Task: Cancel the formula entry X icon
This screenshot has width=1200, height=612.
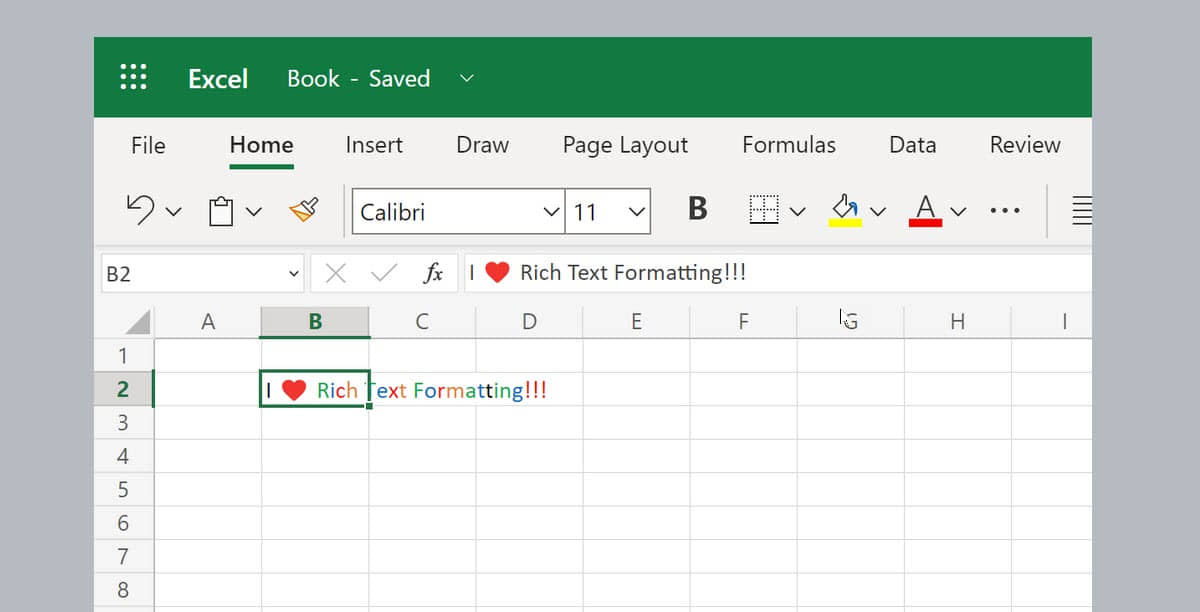Action: (336, 273)
